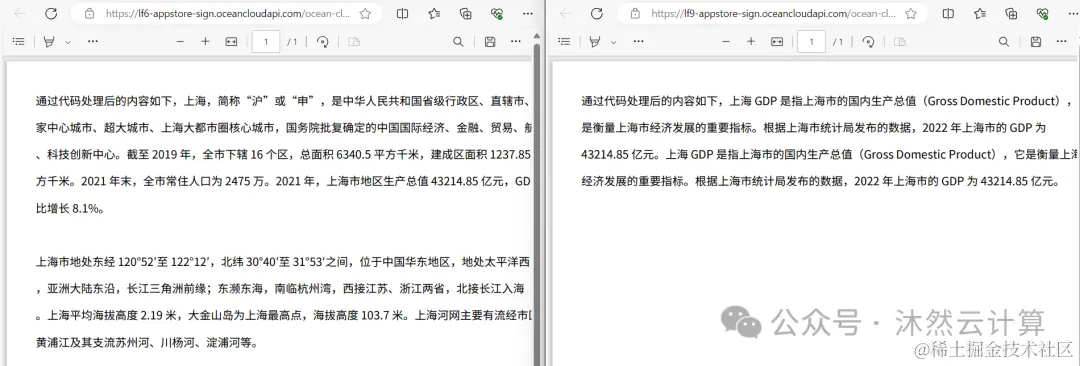The width and height of the screenshot is (1080, 366).
Task: Zoom in the left PDF document
Action: (205, 42)
